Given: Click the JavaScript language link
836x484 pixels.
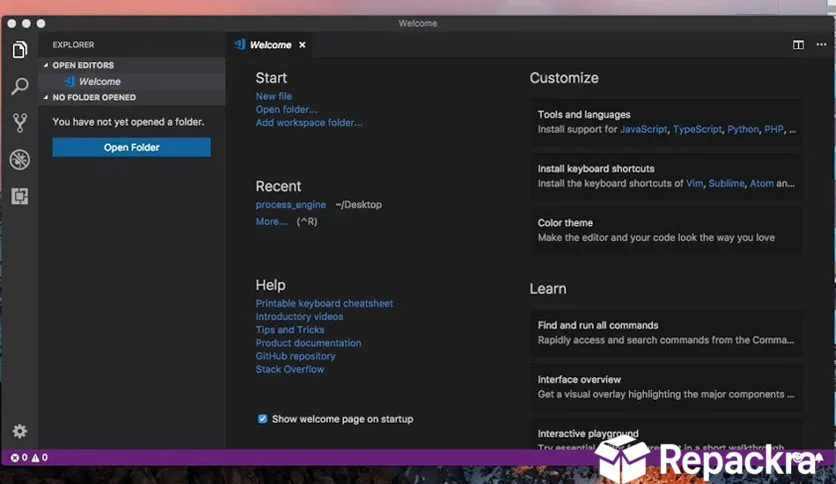Looking at the screenshot, I should 644,130.
